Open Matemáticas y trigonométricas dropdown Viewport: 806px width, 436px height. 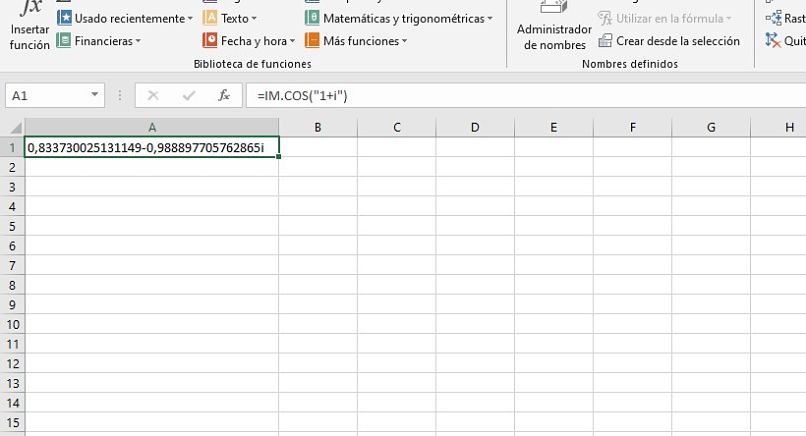[399, 18]
